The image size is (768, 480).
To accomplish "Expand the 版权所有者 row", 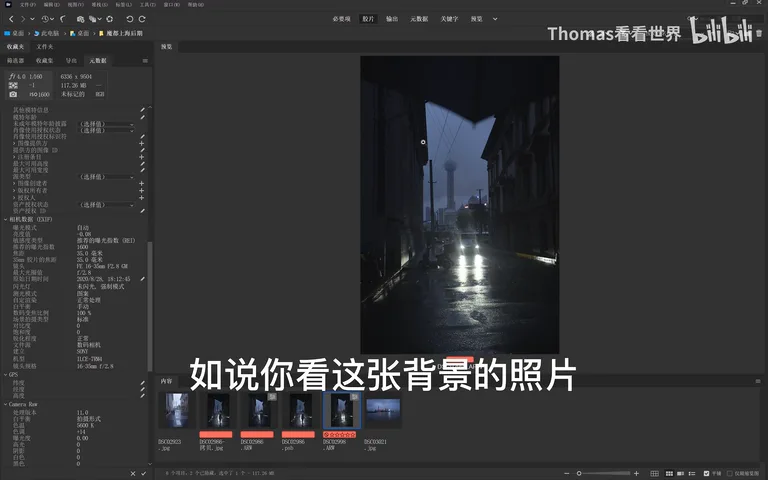I will click(14, 191).
